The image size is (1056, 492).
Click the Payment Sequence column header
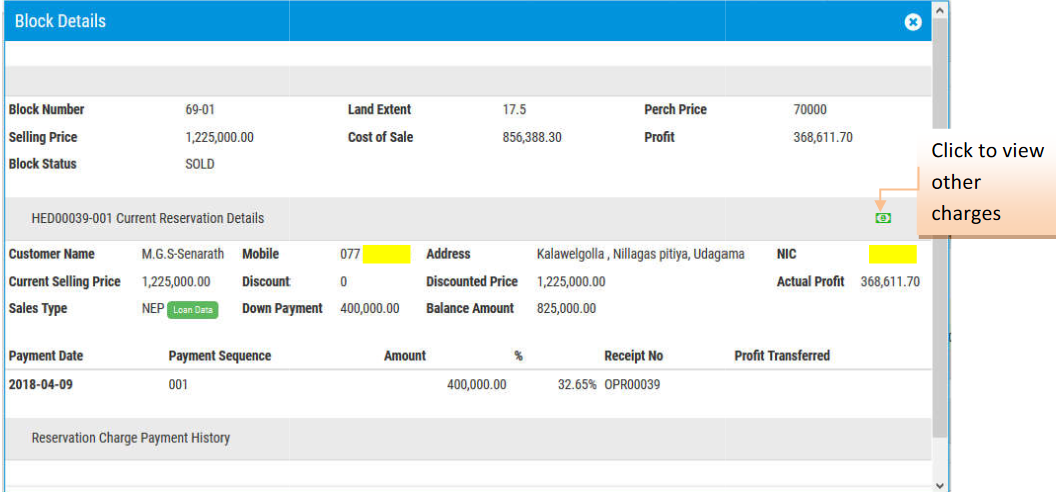point(220,356)
